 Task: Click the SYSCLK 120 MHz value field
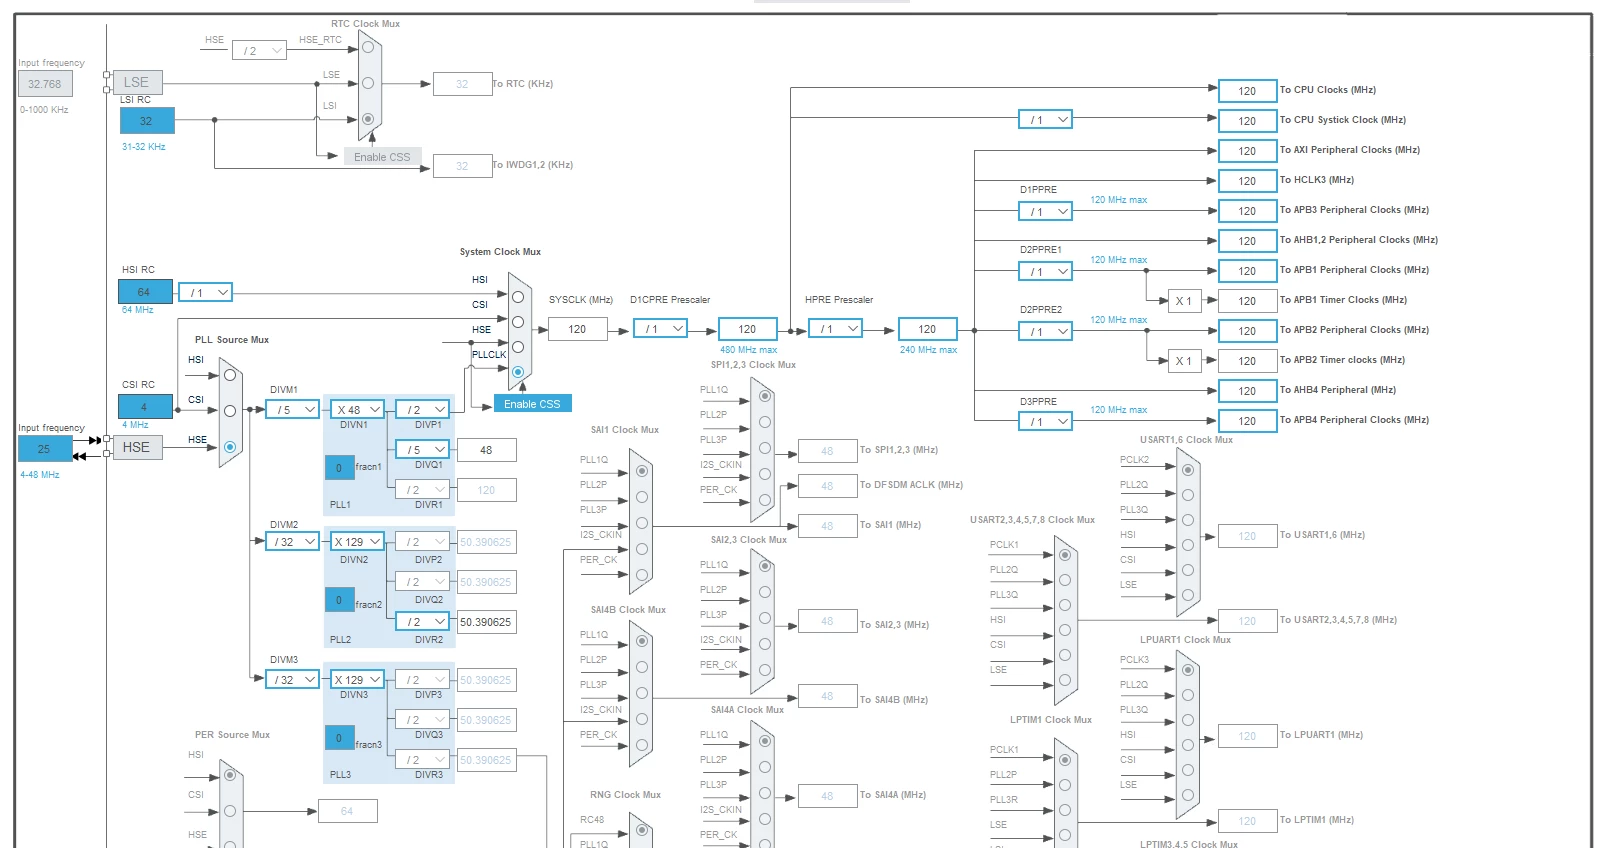coord(577,329)
